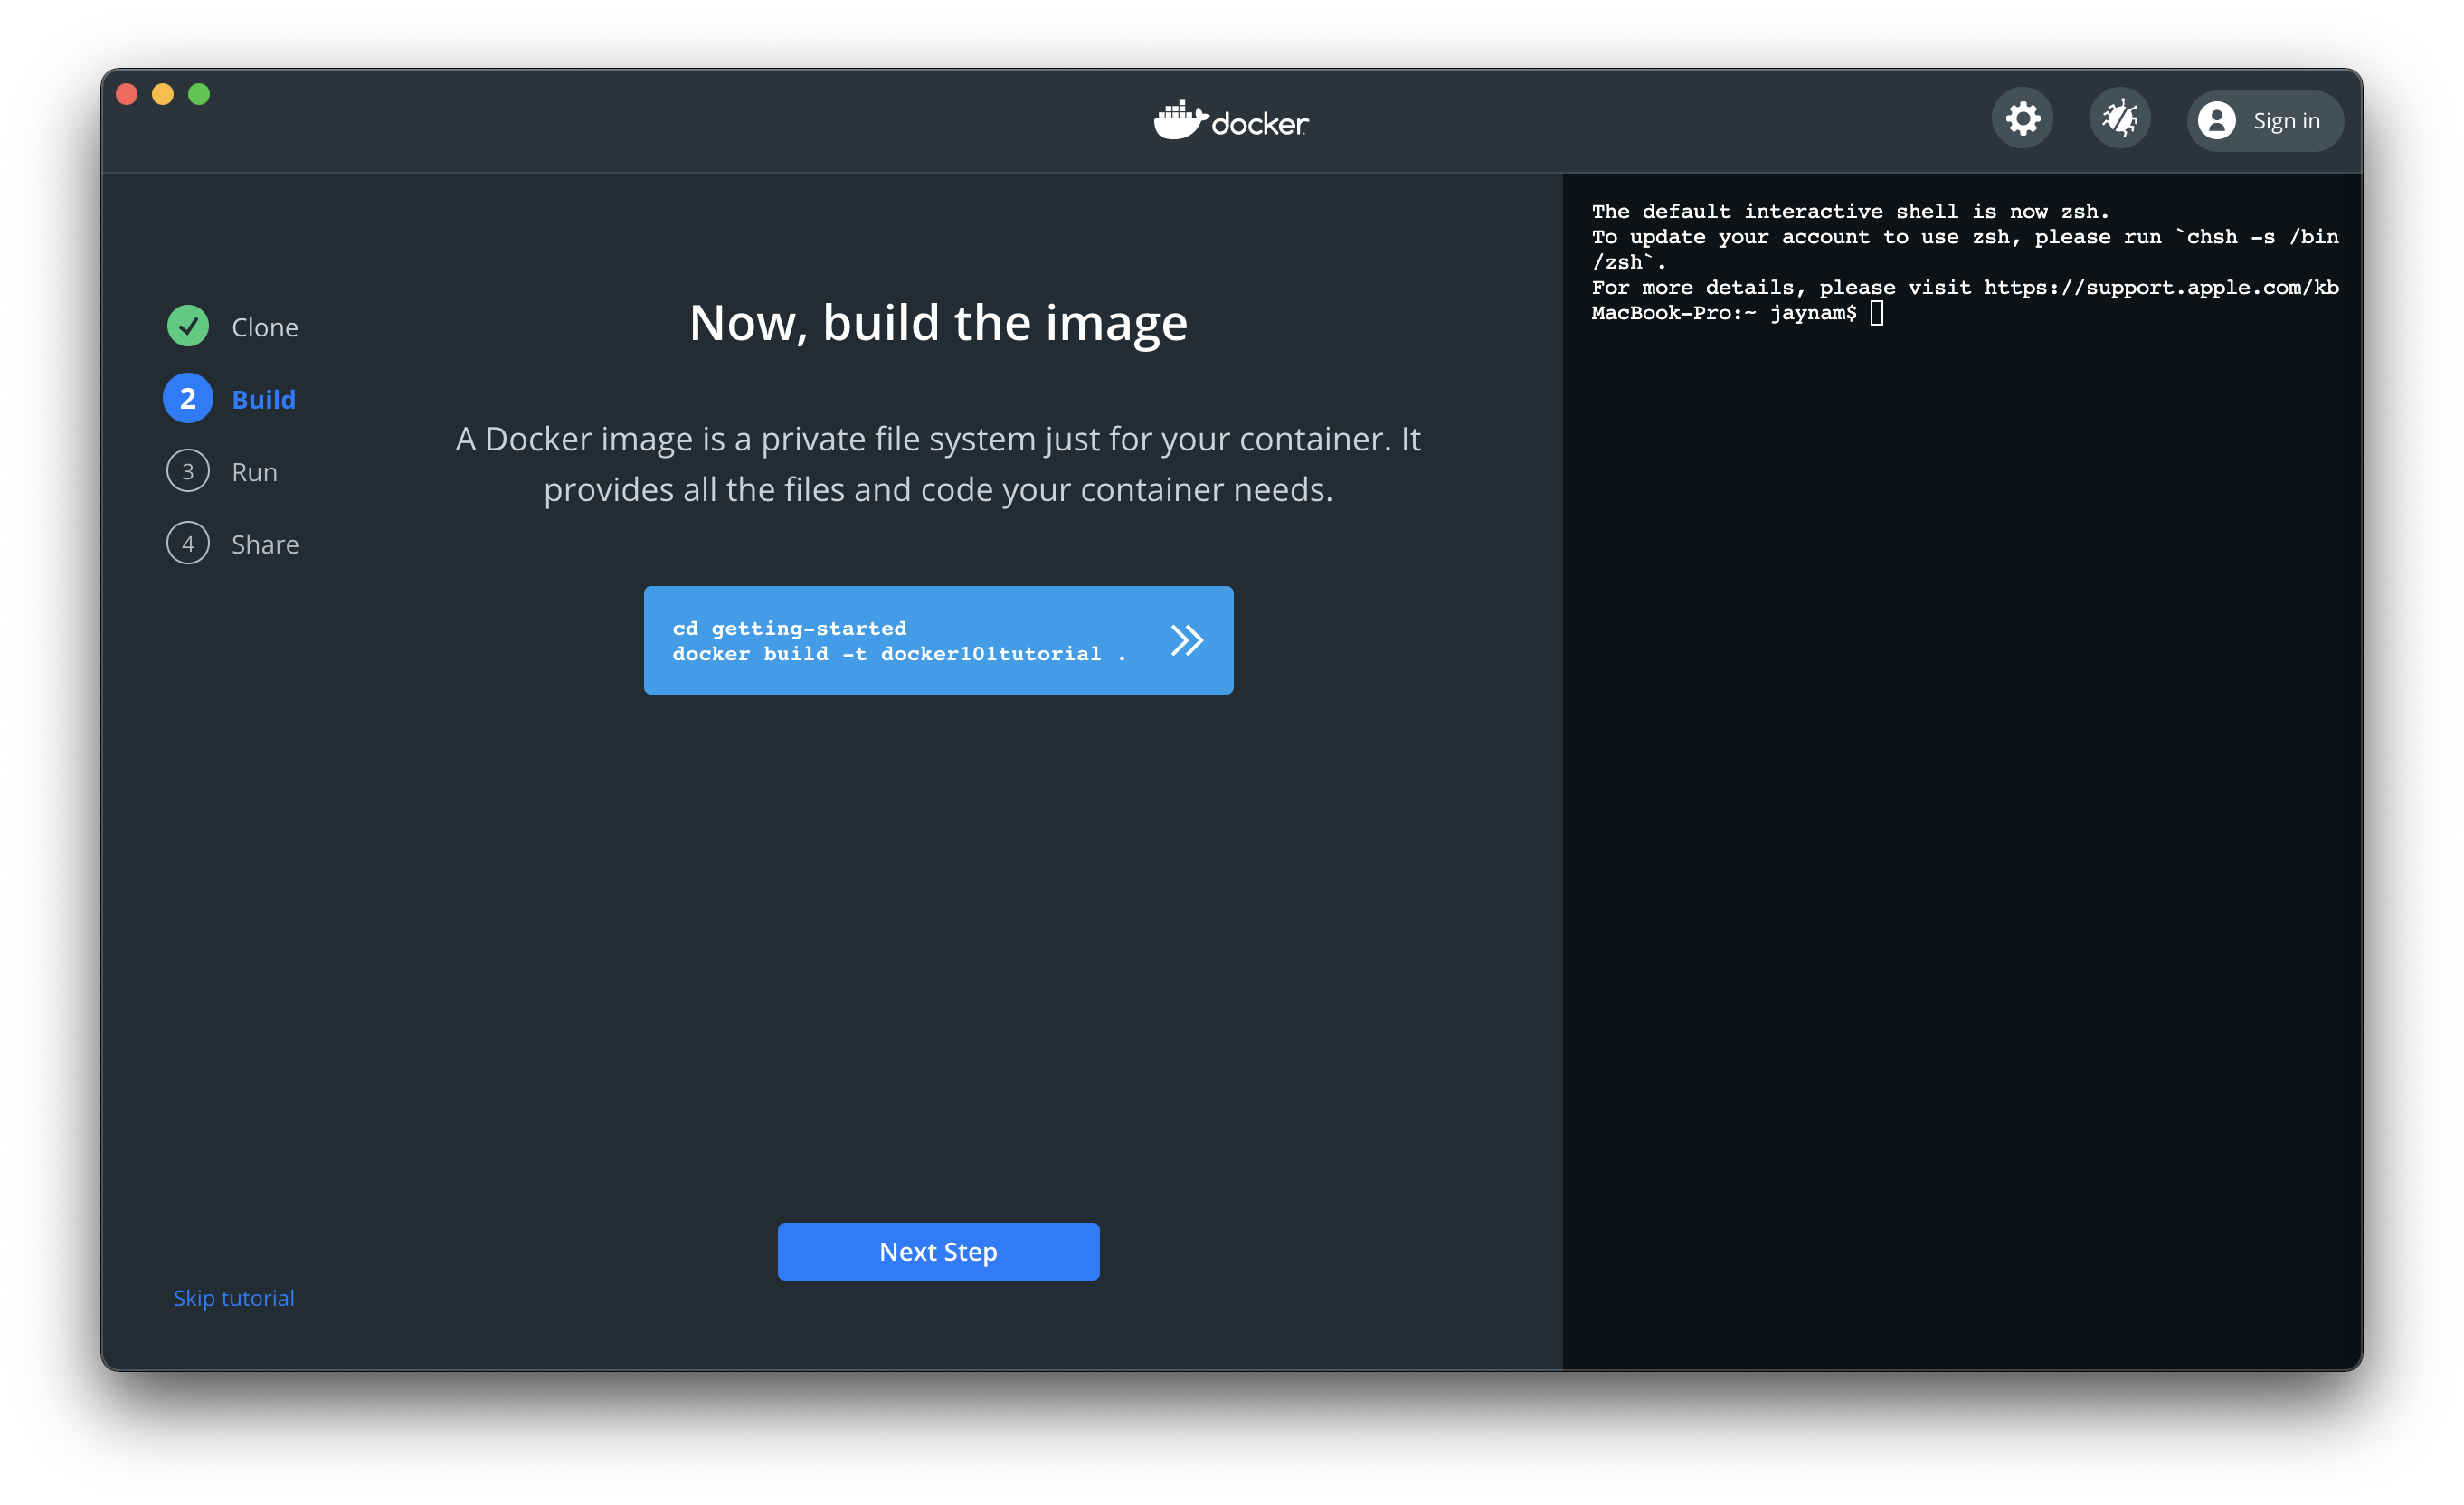Click the terminal prompt cursor

point(1877,313)
